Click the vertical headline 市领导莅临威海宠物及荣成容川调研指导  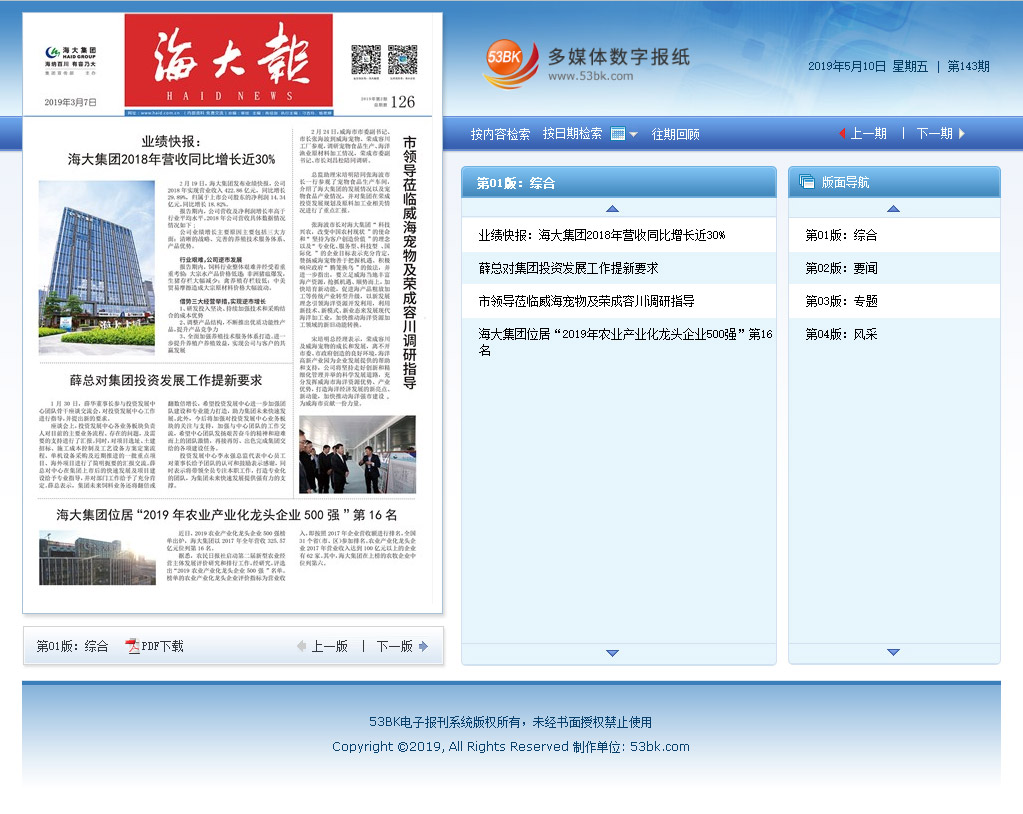click(409, 262)
